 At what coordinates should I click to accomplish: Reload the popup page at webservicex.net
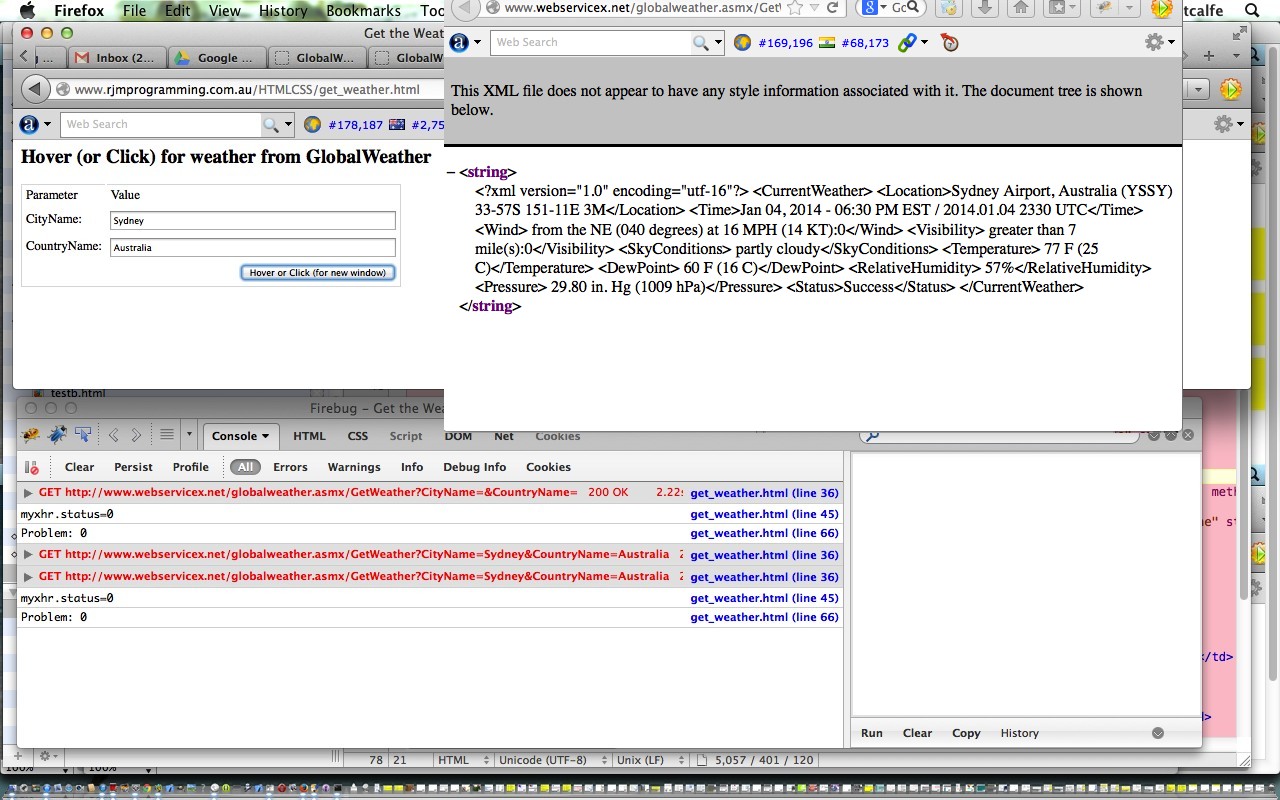(x=832, y=8)
